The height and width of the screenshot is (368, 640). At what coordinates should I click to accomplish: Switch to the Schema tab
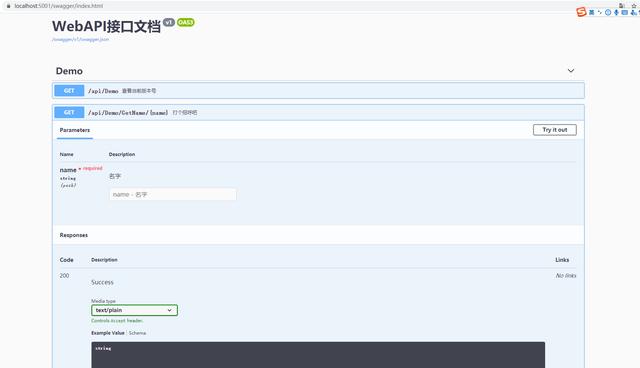137,333
